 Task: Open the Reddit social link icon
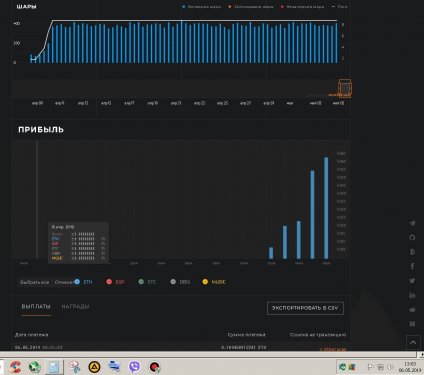pyautogui.click(x=412, y=309)
